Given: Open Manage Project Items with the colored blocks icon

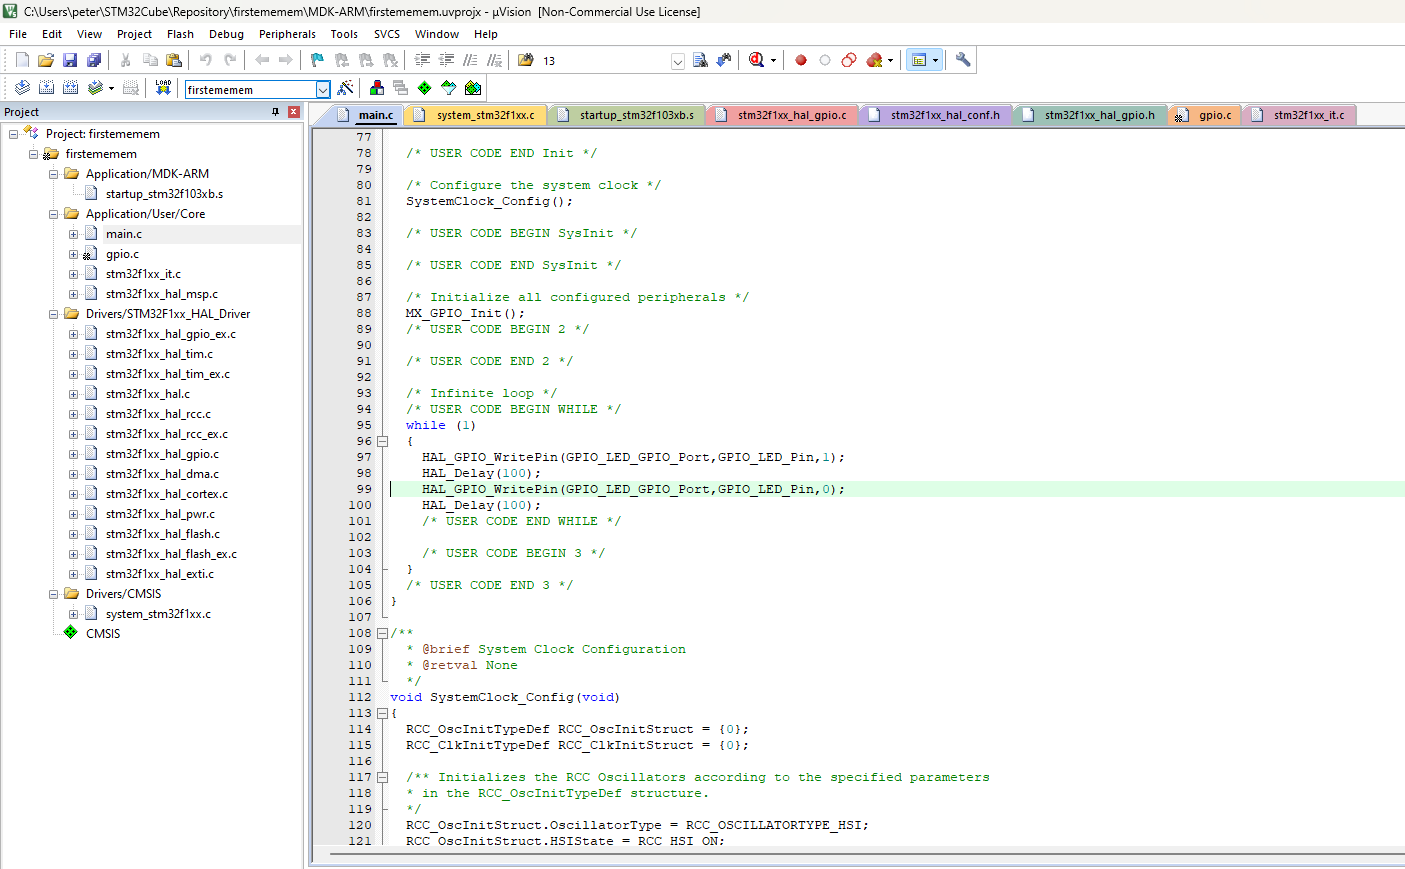Looking at the screenshot, I should pyautogui.click(x=377, y=88).
